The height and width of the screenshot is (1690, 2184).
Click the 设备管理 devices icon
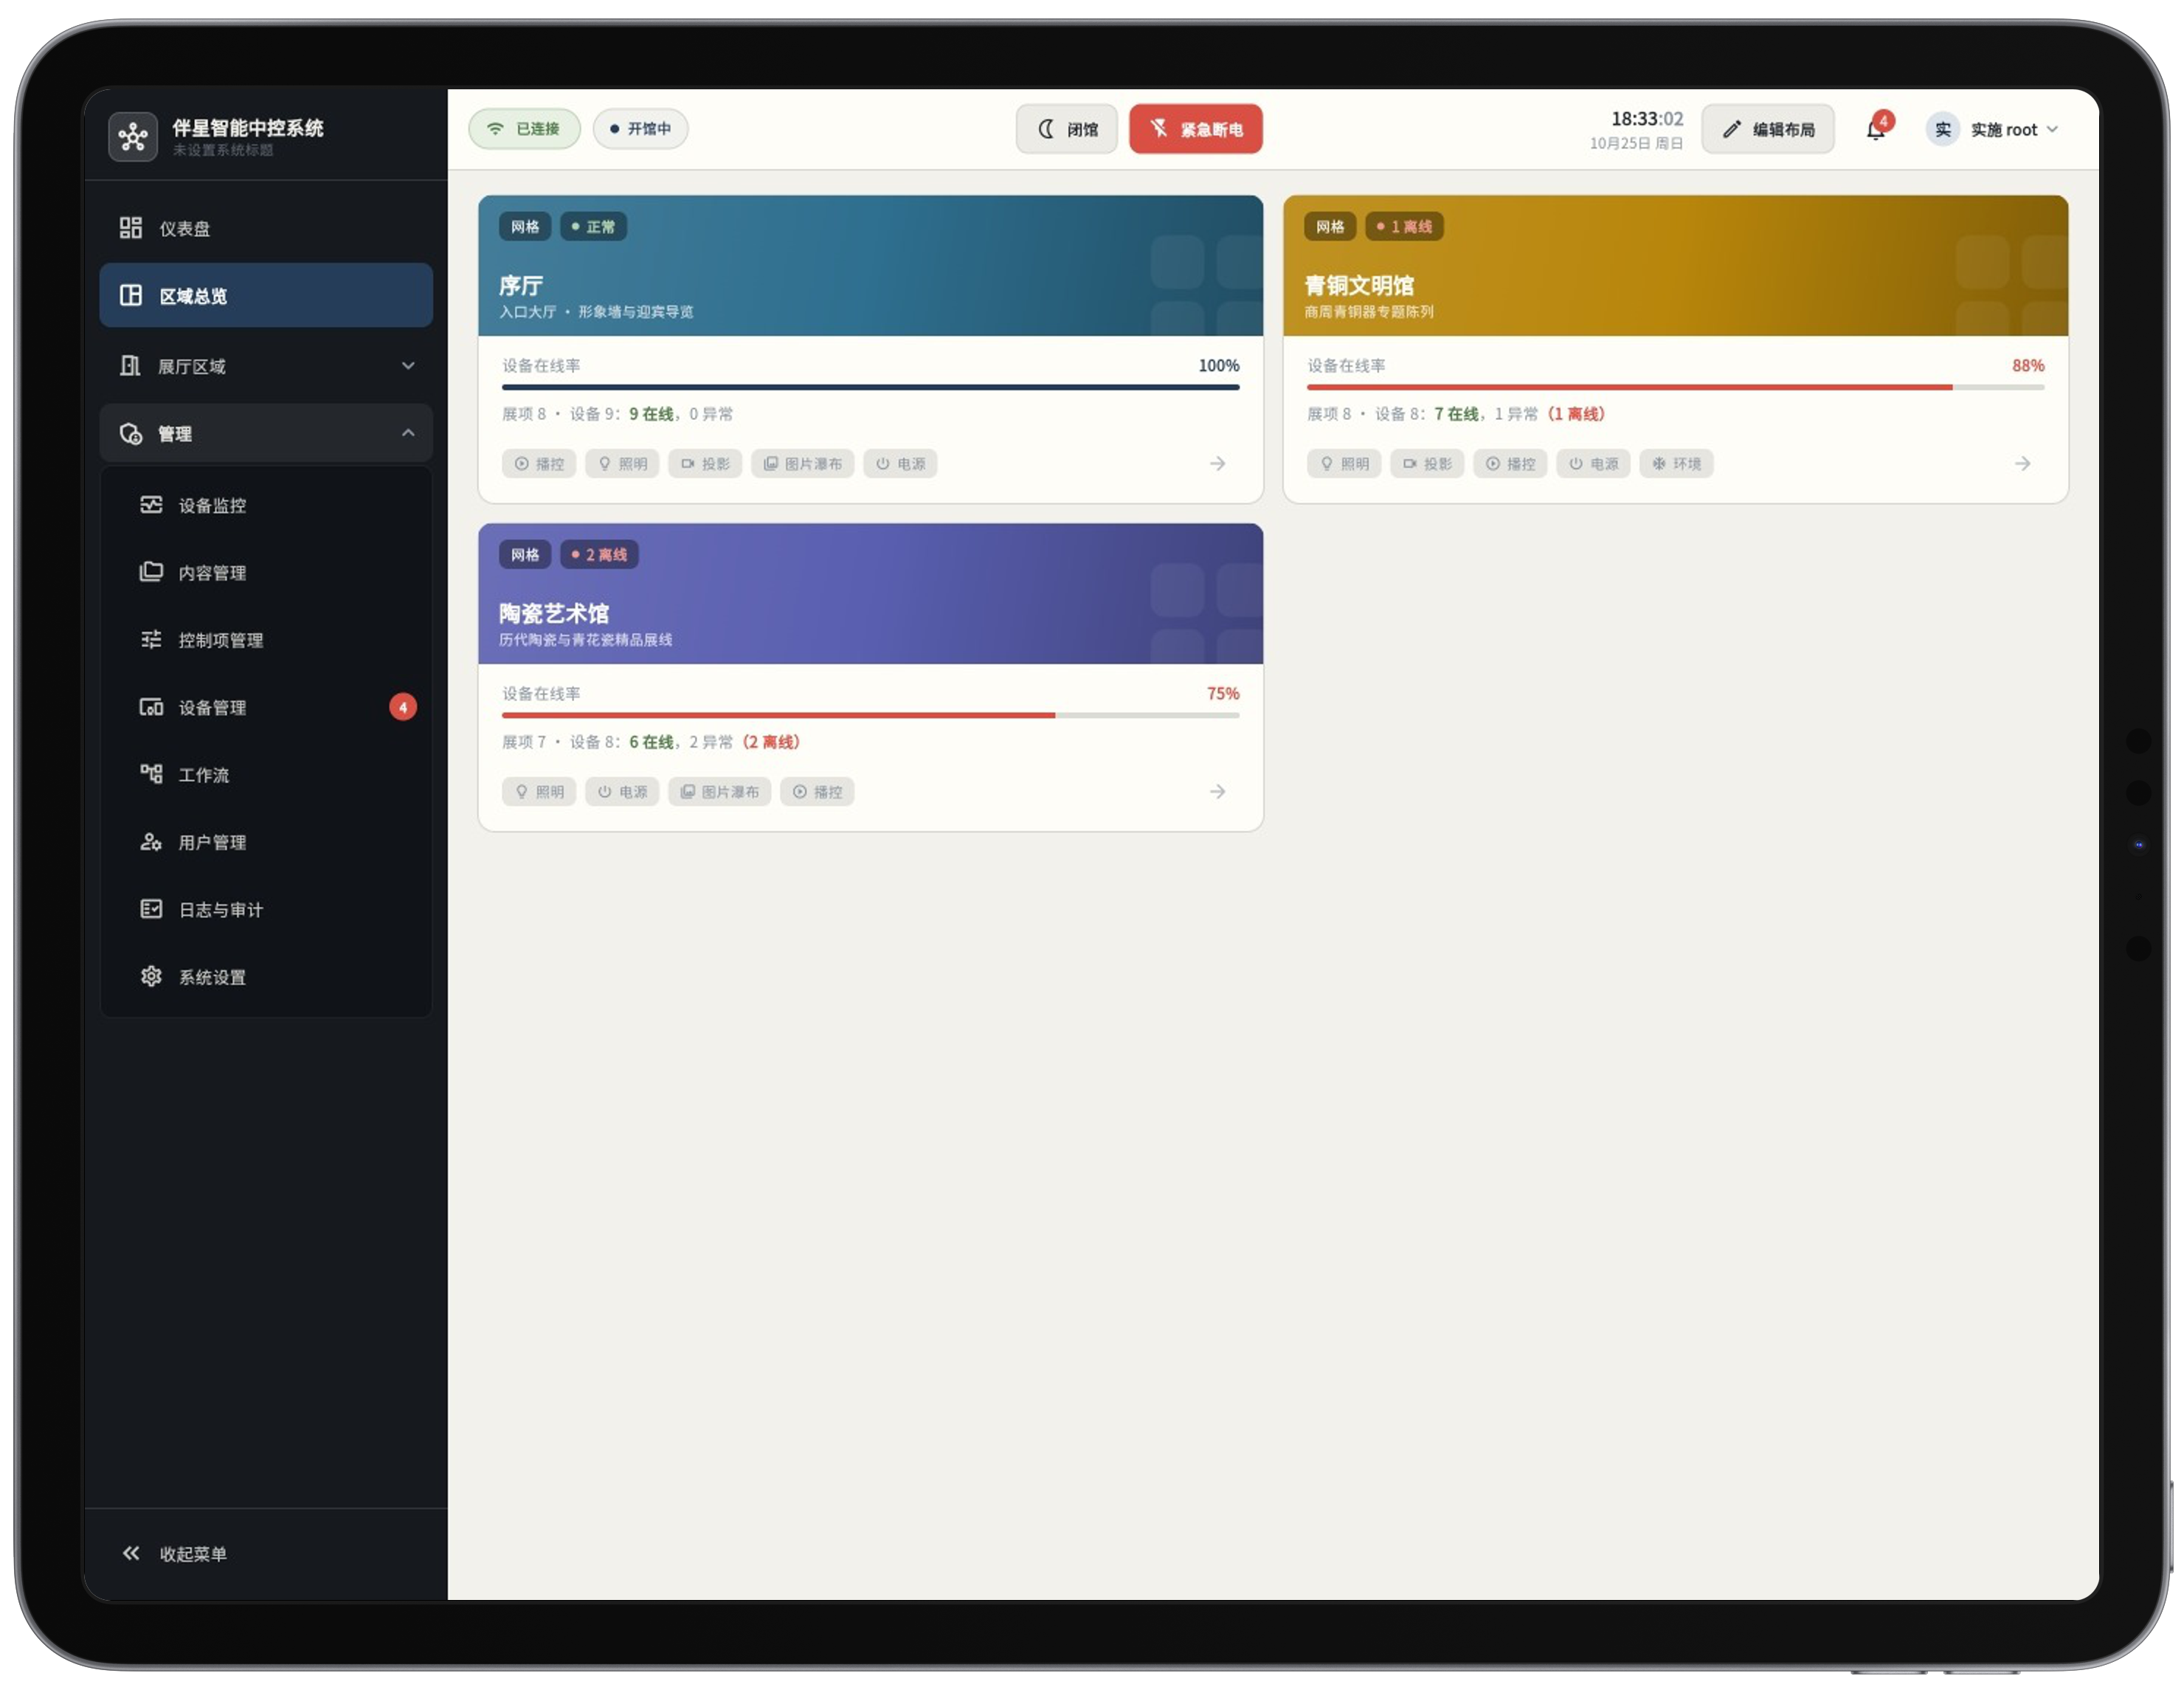coord(151,707)
